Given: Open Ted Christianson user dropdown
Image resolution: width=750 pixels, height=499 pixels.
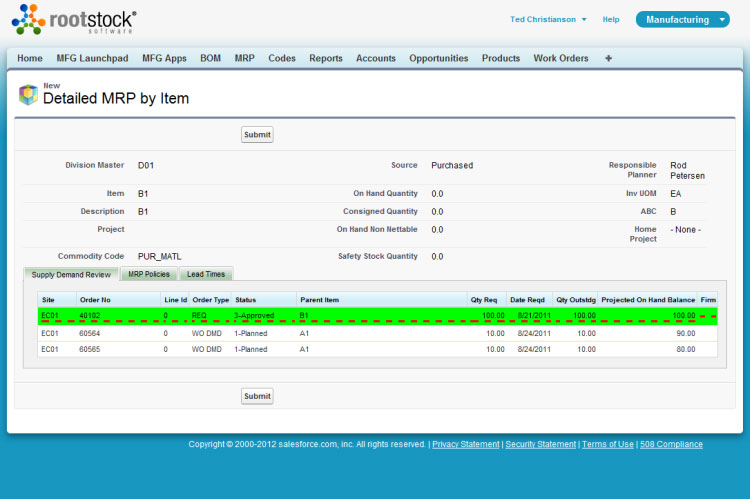Looking at the screenshot, I should (x=548, y=20).
